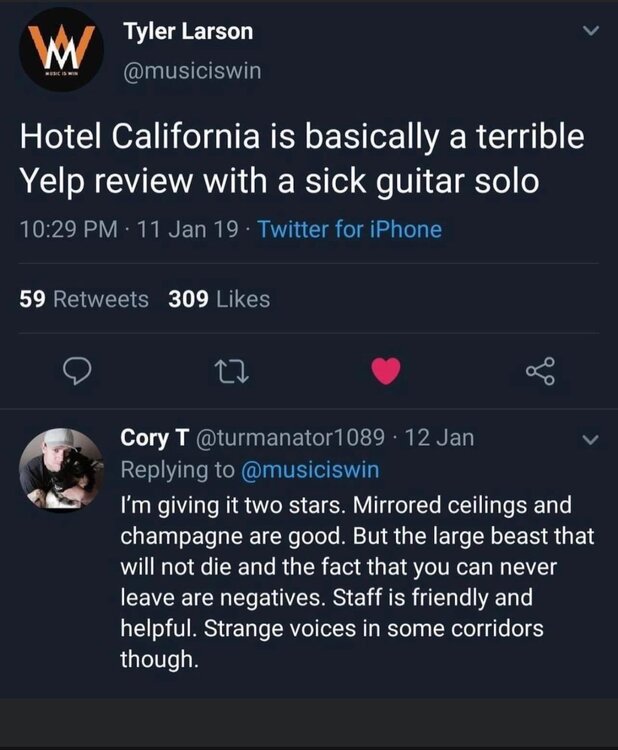Screen dimensions: 618x750
Task: Open the Twitter for iPhone link
Action: click(x=349, y=229)
